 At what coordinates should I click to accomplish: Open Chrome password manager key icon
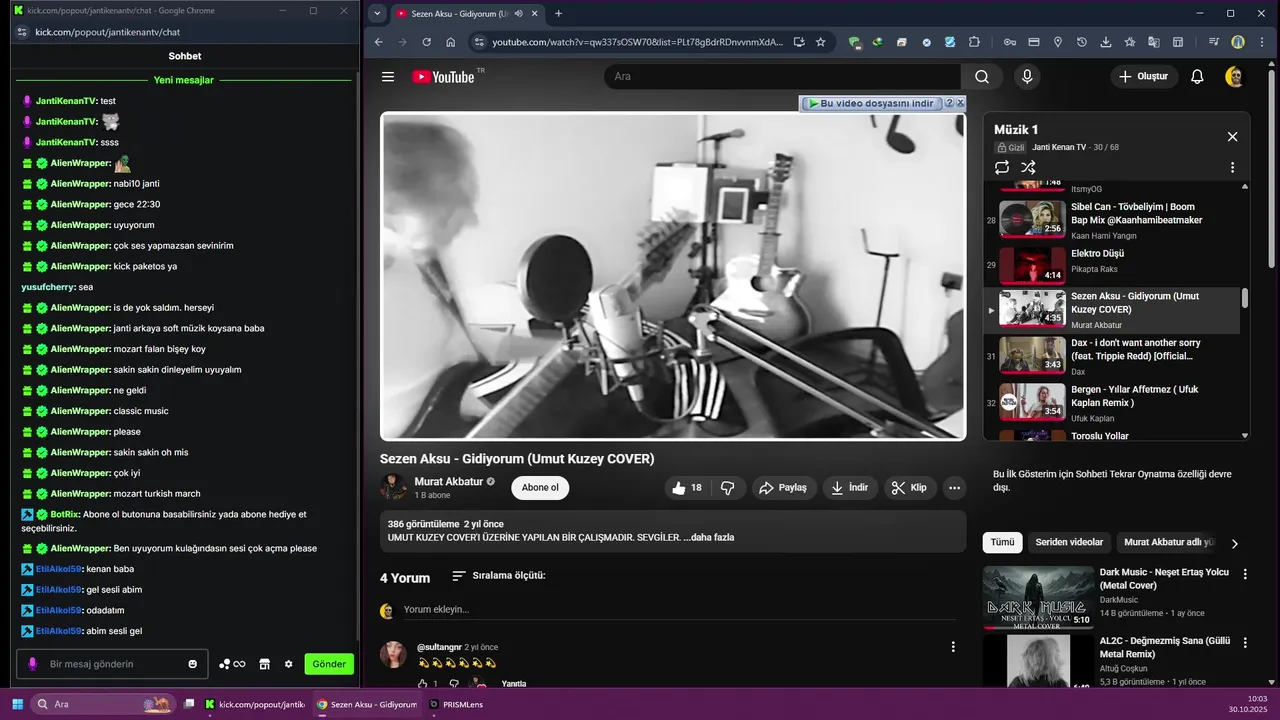(x=1009, y=42)
